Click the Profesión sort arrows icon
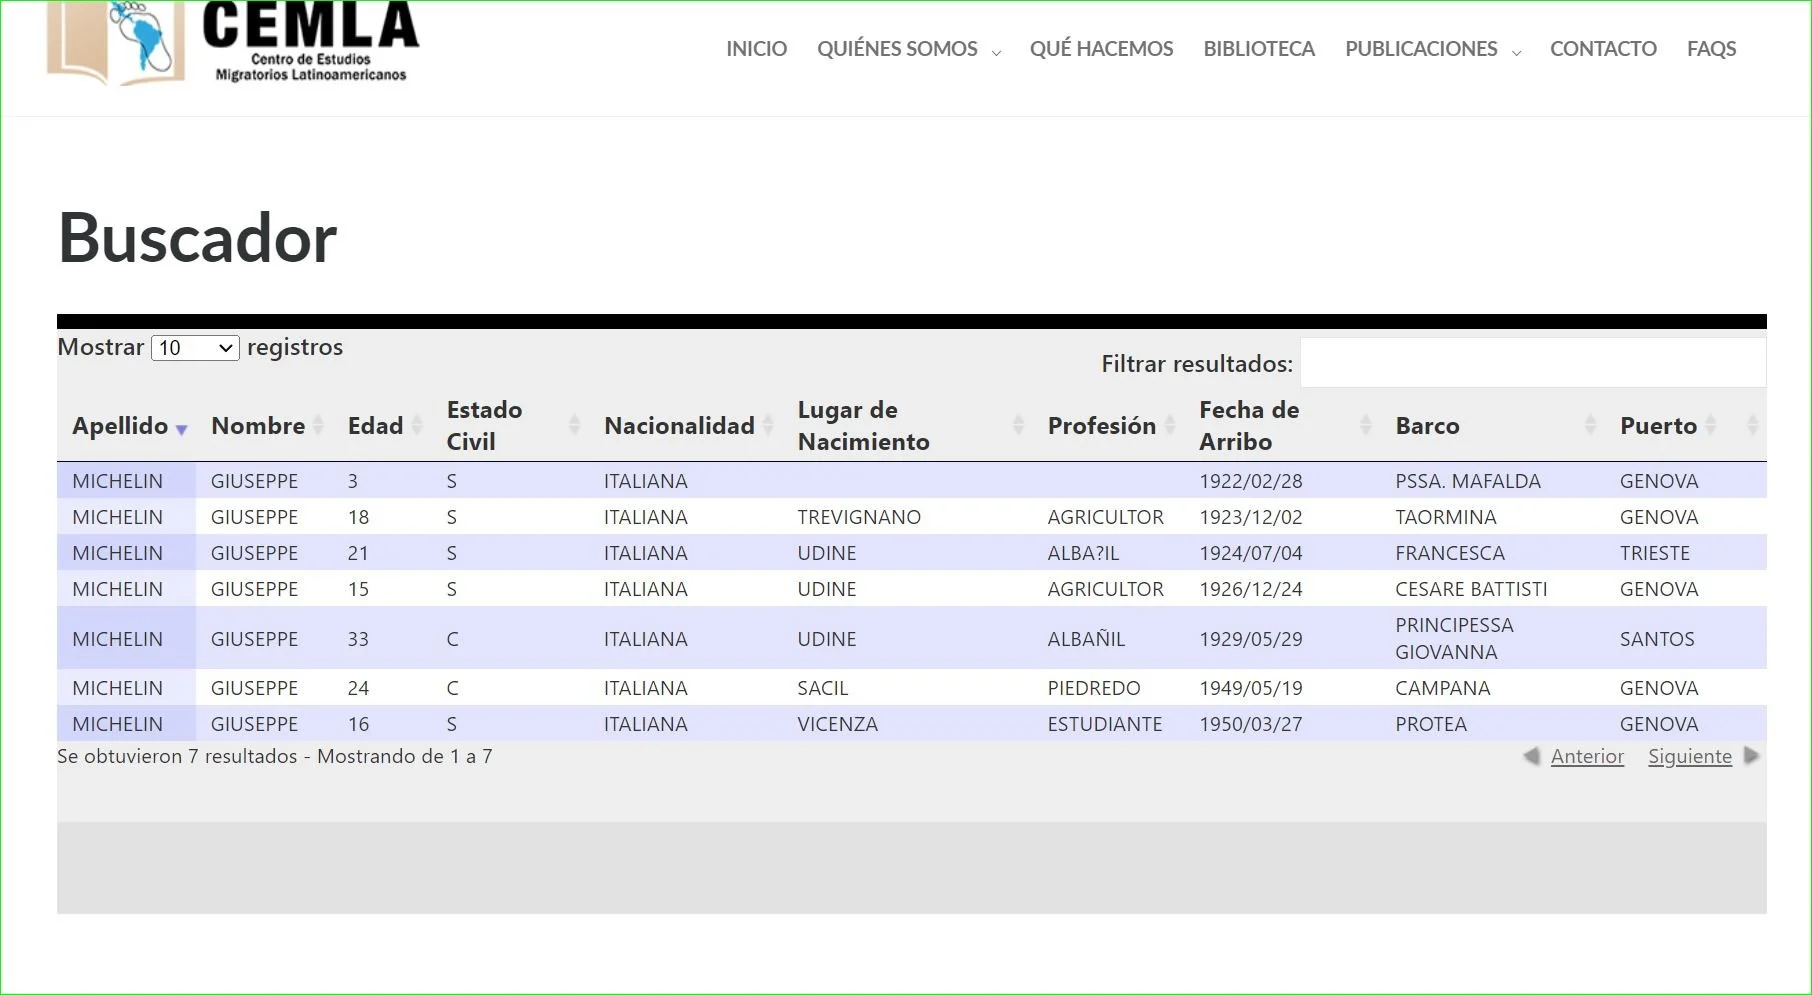The image size is (1812, 995). pyautogui.click(x=1169, y=426)
